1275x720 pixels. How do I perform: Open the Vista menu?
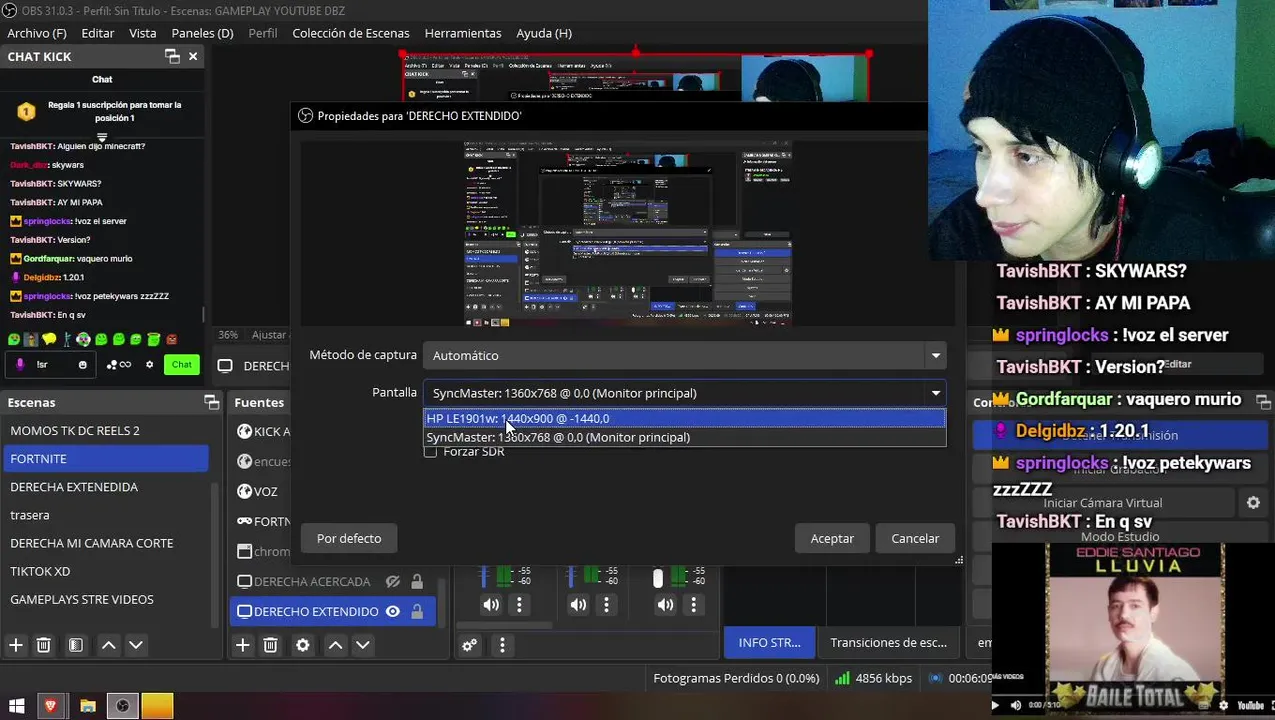click(x=143, y=33)
